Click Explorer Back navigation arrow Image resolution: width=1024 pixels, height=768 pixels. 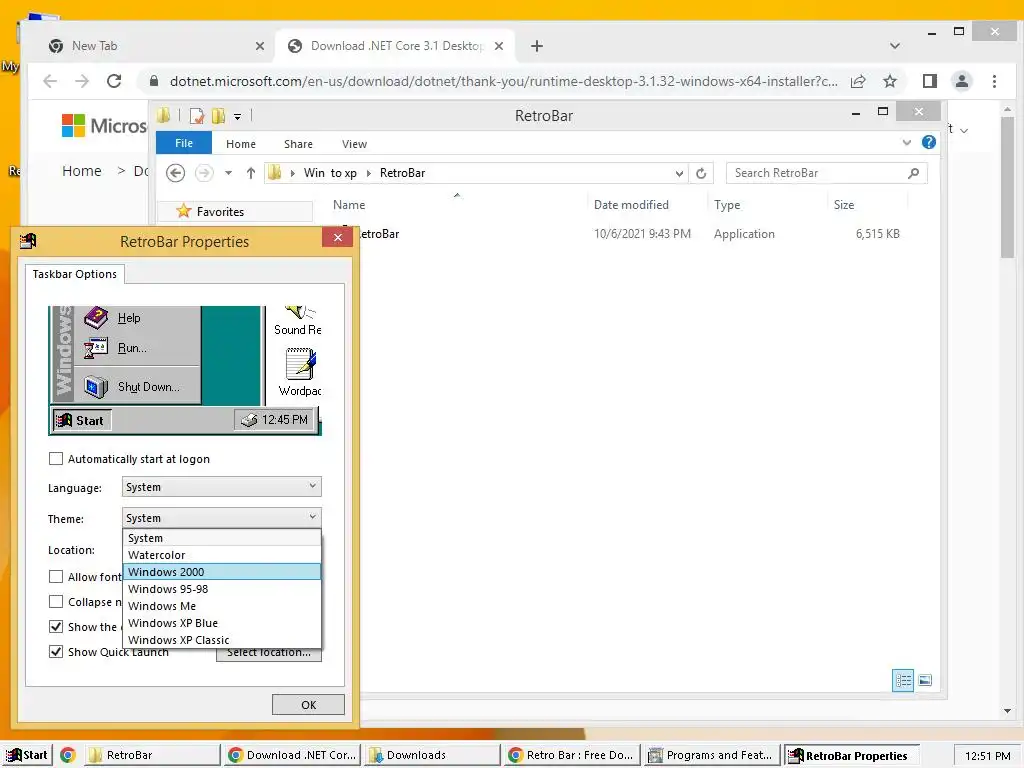(175, 173)
